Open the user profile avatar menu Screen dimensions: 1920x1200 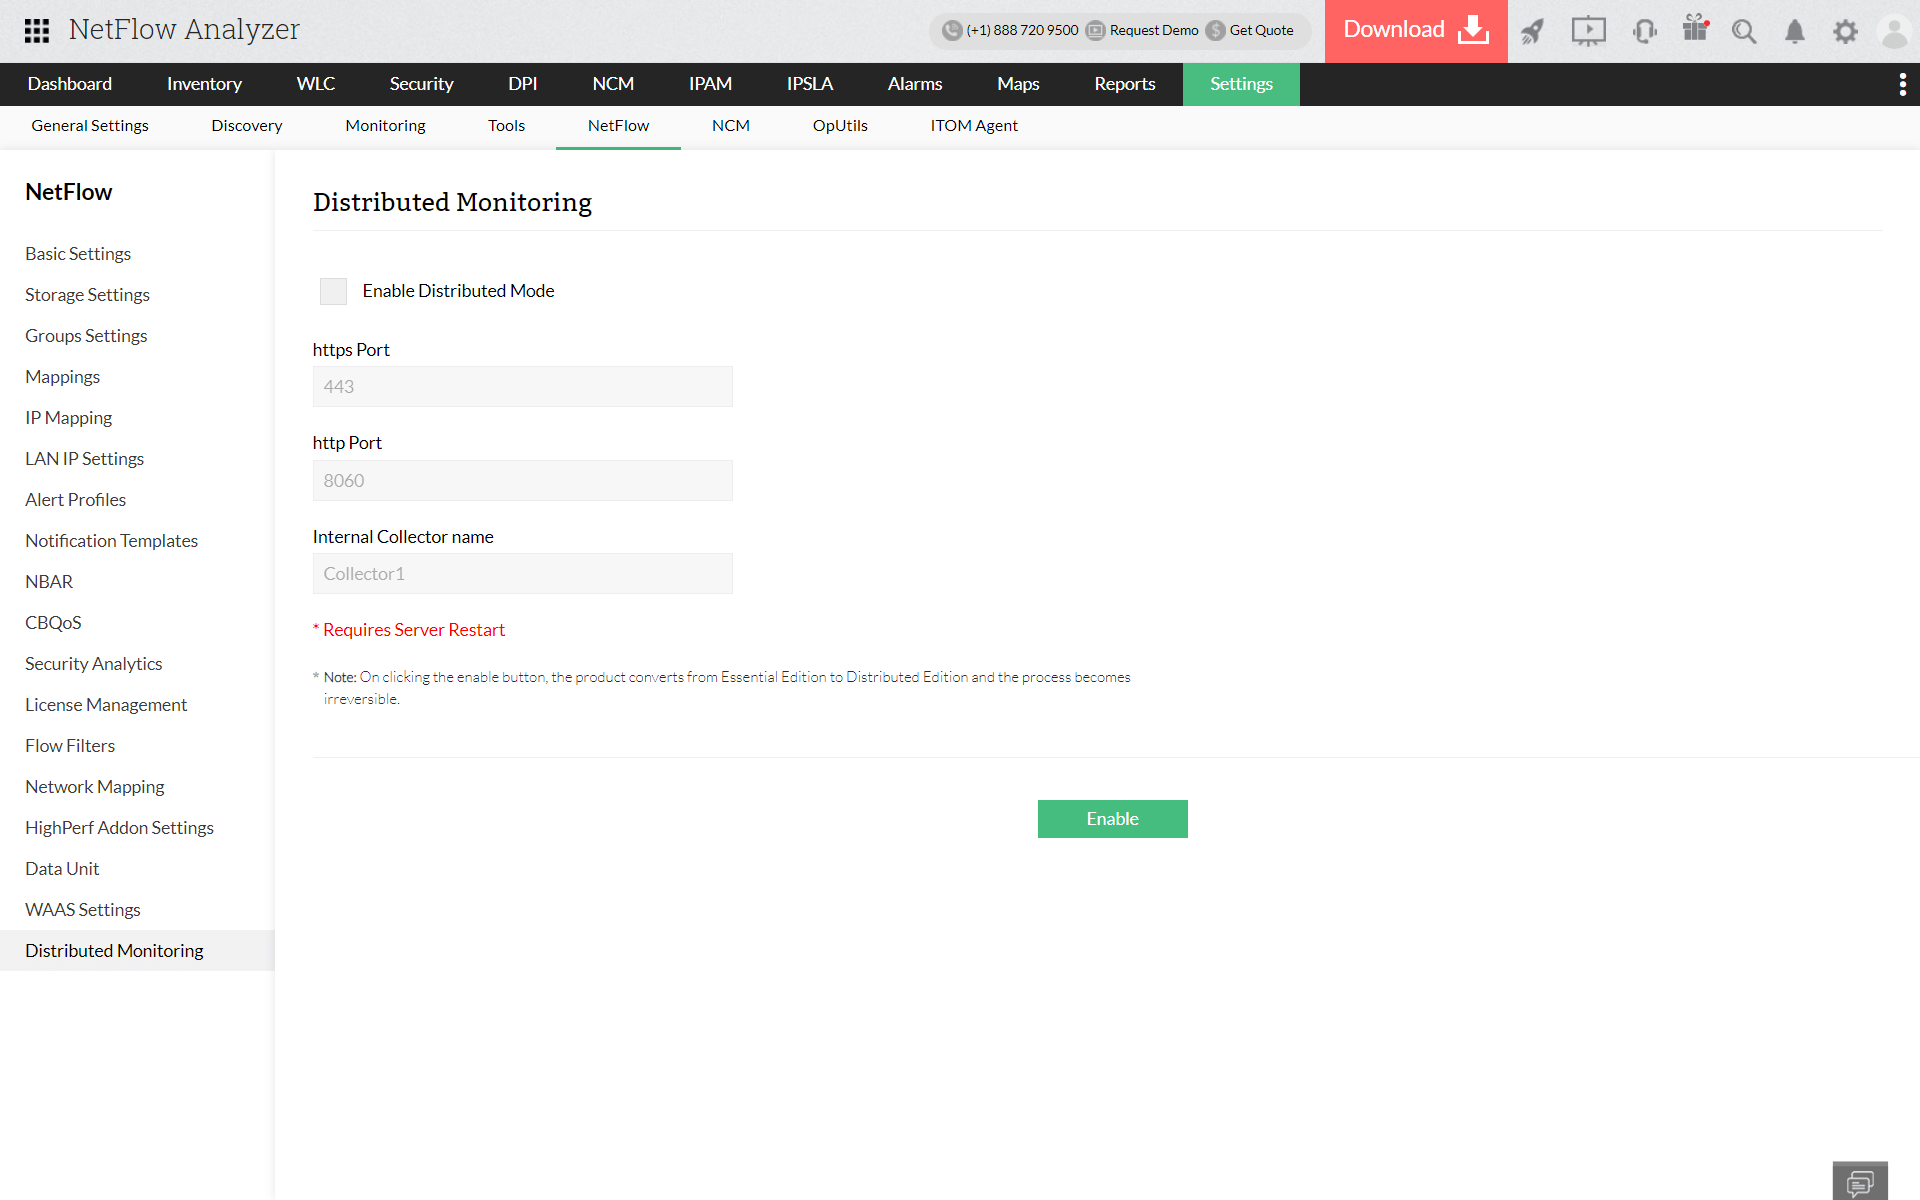coord(1895,31)
